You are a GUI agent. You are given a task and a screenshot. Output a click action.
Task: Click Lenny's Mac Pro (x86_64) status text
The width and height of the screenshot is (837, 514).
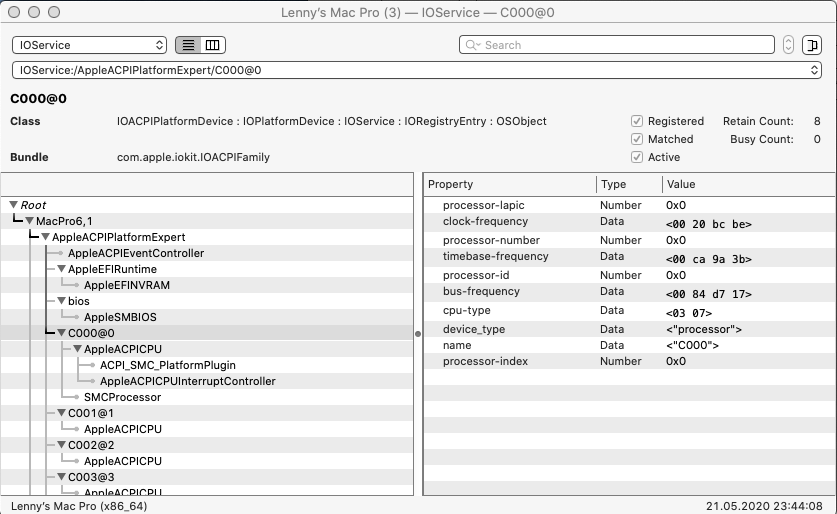[x=79, y=506]
